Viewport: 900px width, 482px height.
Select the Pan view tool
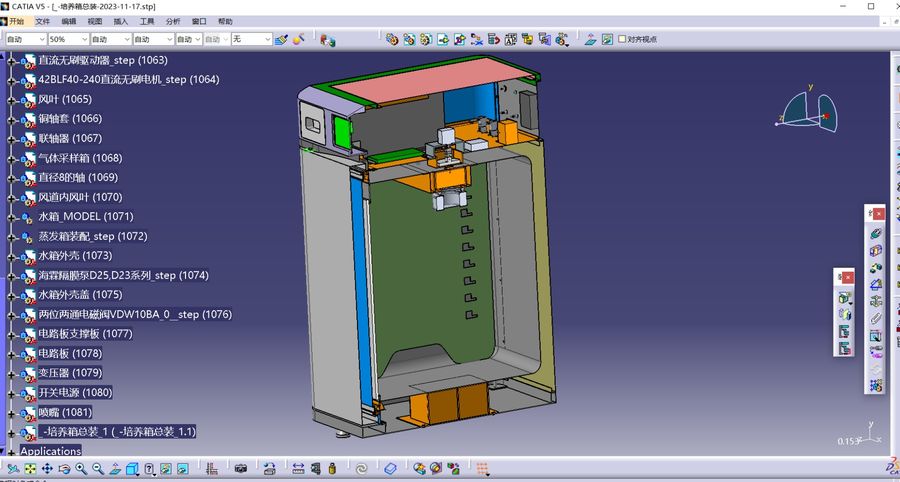click(47, 469)
